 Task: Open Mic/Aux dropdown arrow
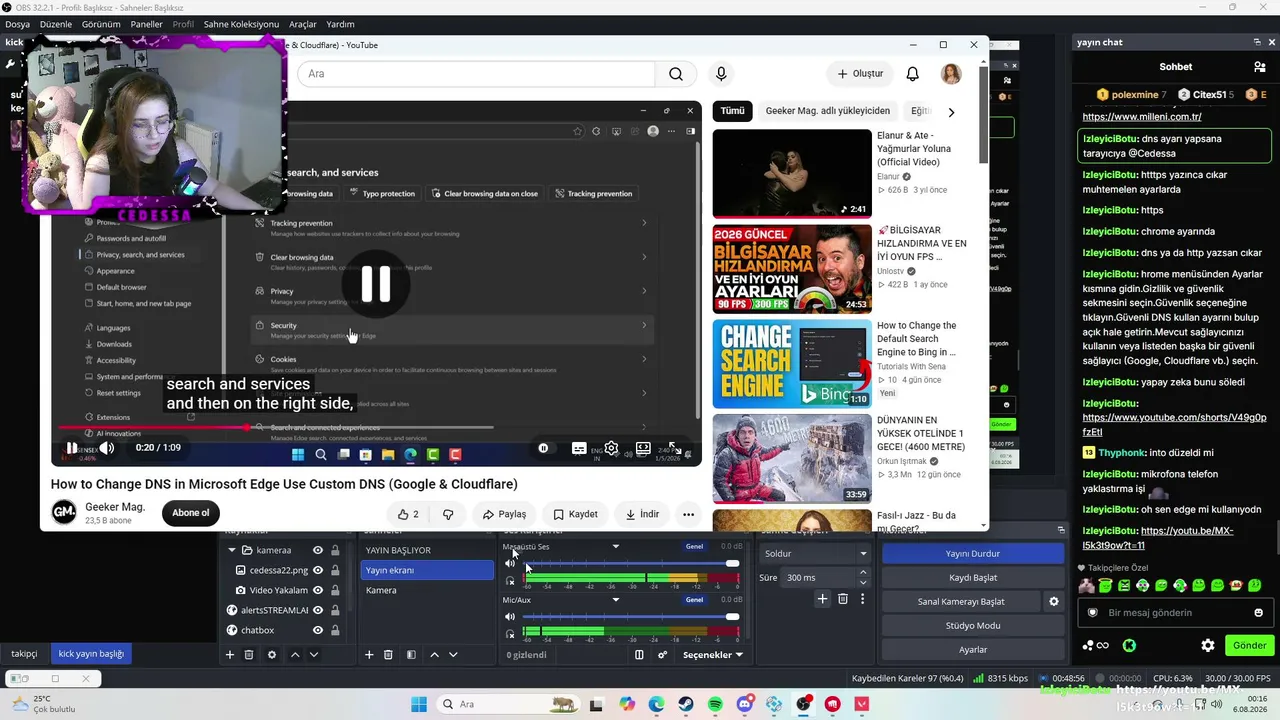[x=616, y=600]
